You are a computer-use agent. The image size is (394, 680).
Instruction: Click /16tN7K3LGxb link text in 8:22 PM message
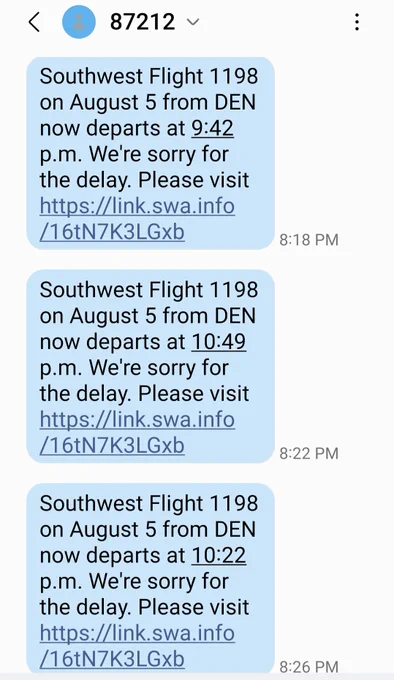112,445
